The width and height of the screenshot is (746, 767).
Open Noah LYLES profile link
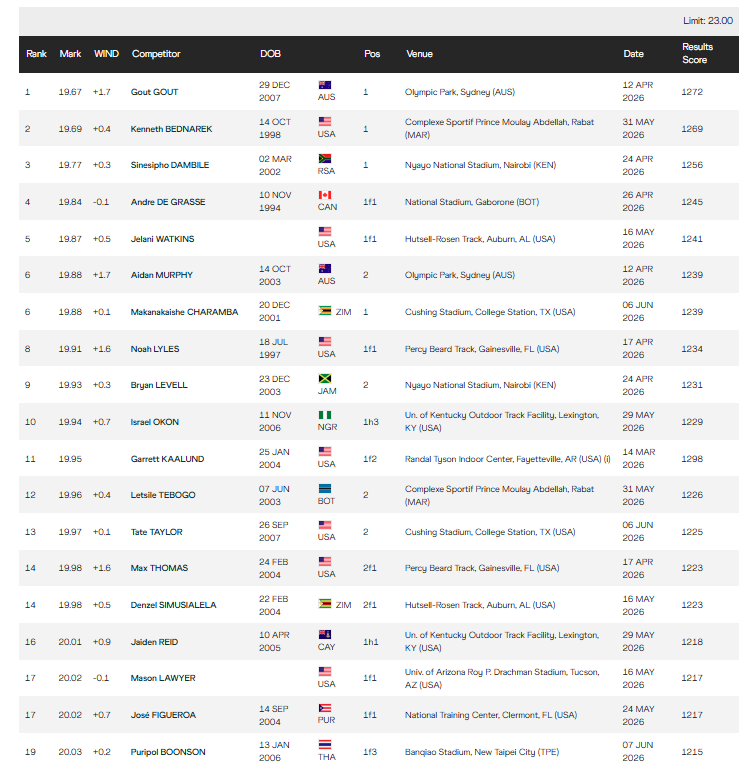click(155, 349)
